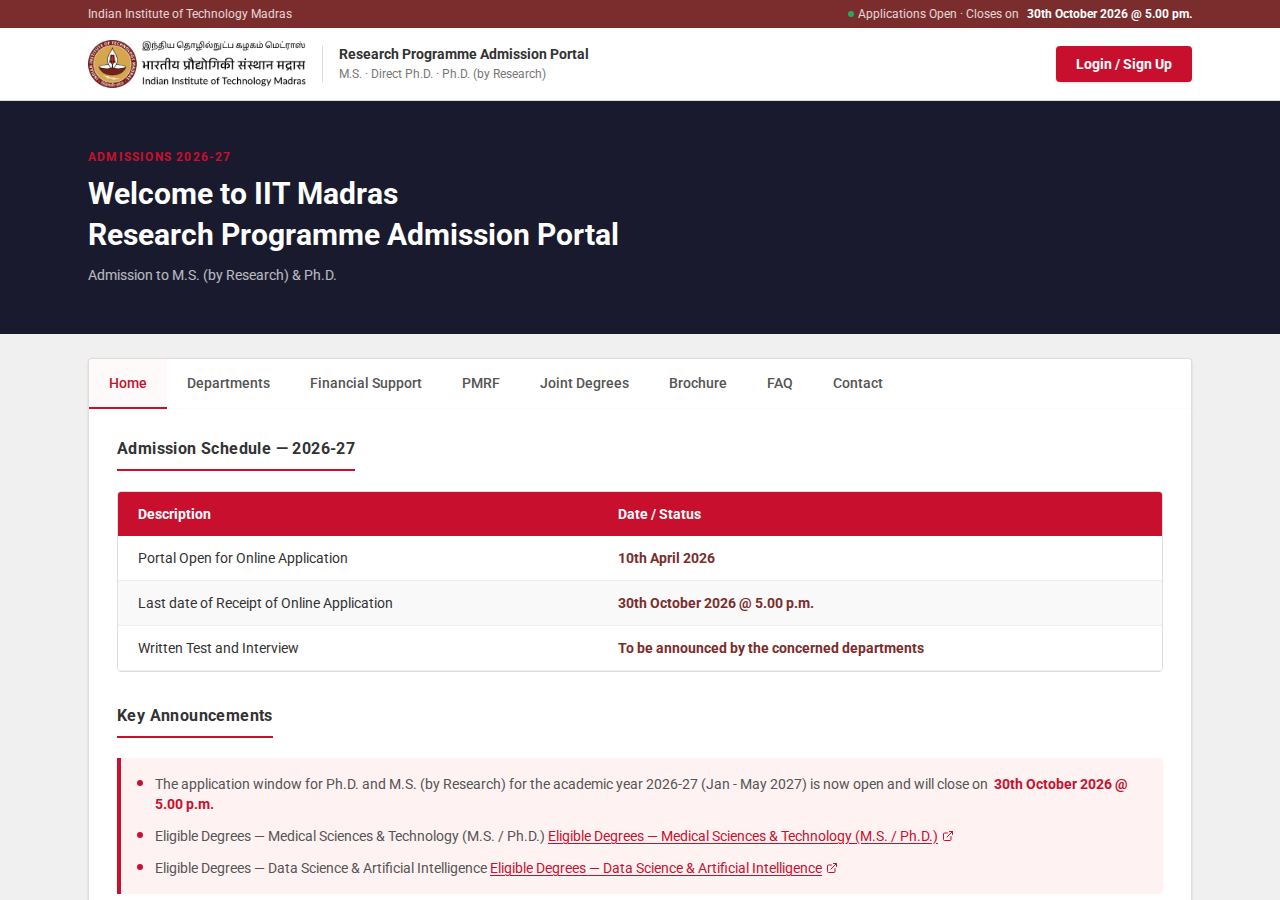Screen dimensions: 1280x900
Task: Switch to the Departments tab
Action: [228, 383]
